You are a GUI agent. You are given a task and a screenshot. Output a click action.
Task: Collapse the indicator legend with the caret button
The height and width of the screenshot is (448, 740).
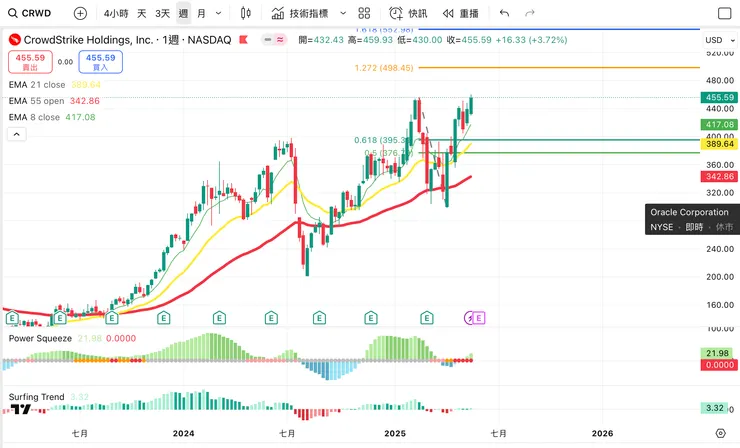pos(17,135)
